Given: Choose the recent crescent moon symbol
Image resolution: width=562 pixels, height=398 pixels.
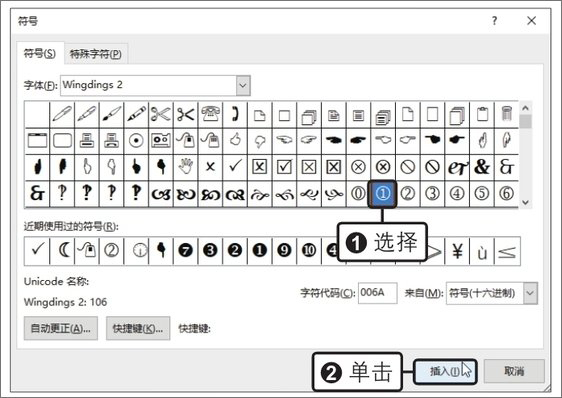Looking at the screenshot, I should [62, 250].
